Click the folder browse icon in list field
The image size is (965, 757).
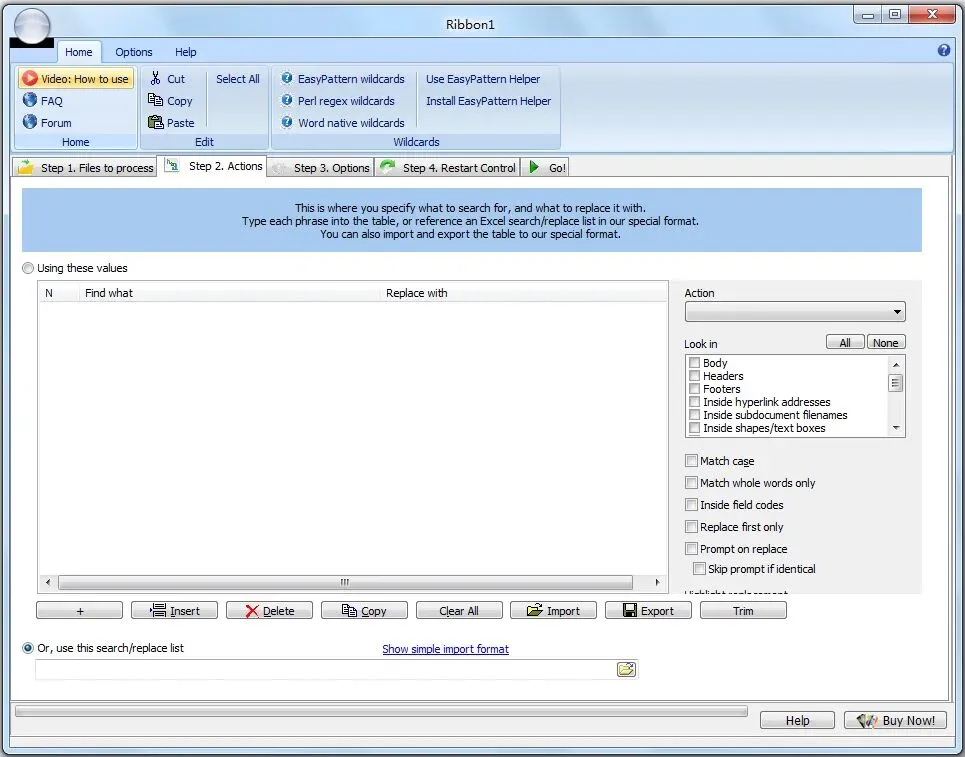626,669
